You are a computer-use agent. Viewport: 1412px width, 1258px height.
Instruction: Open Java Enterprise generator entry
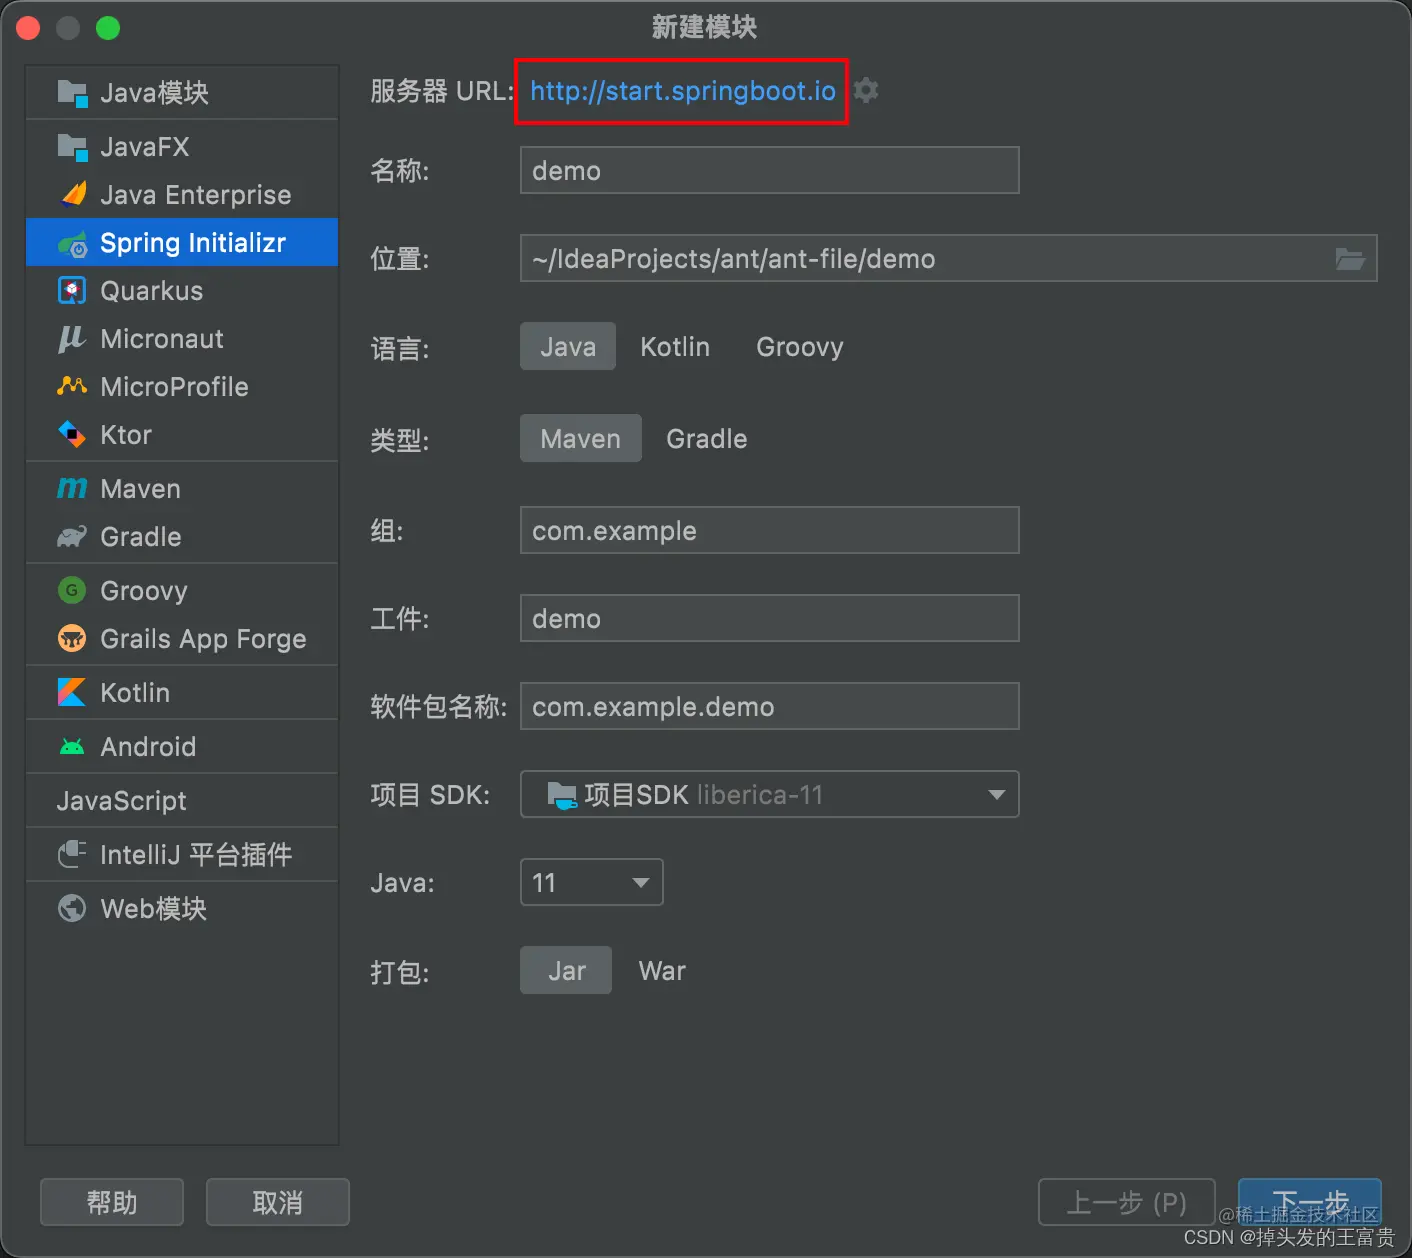tap(182, 195)
